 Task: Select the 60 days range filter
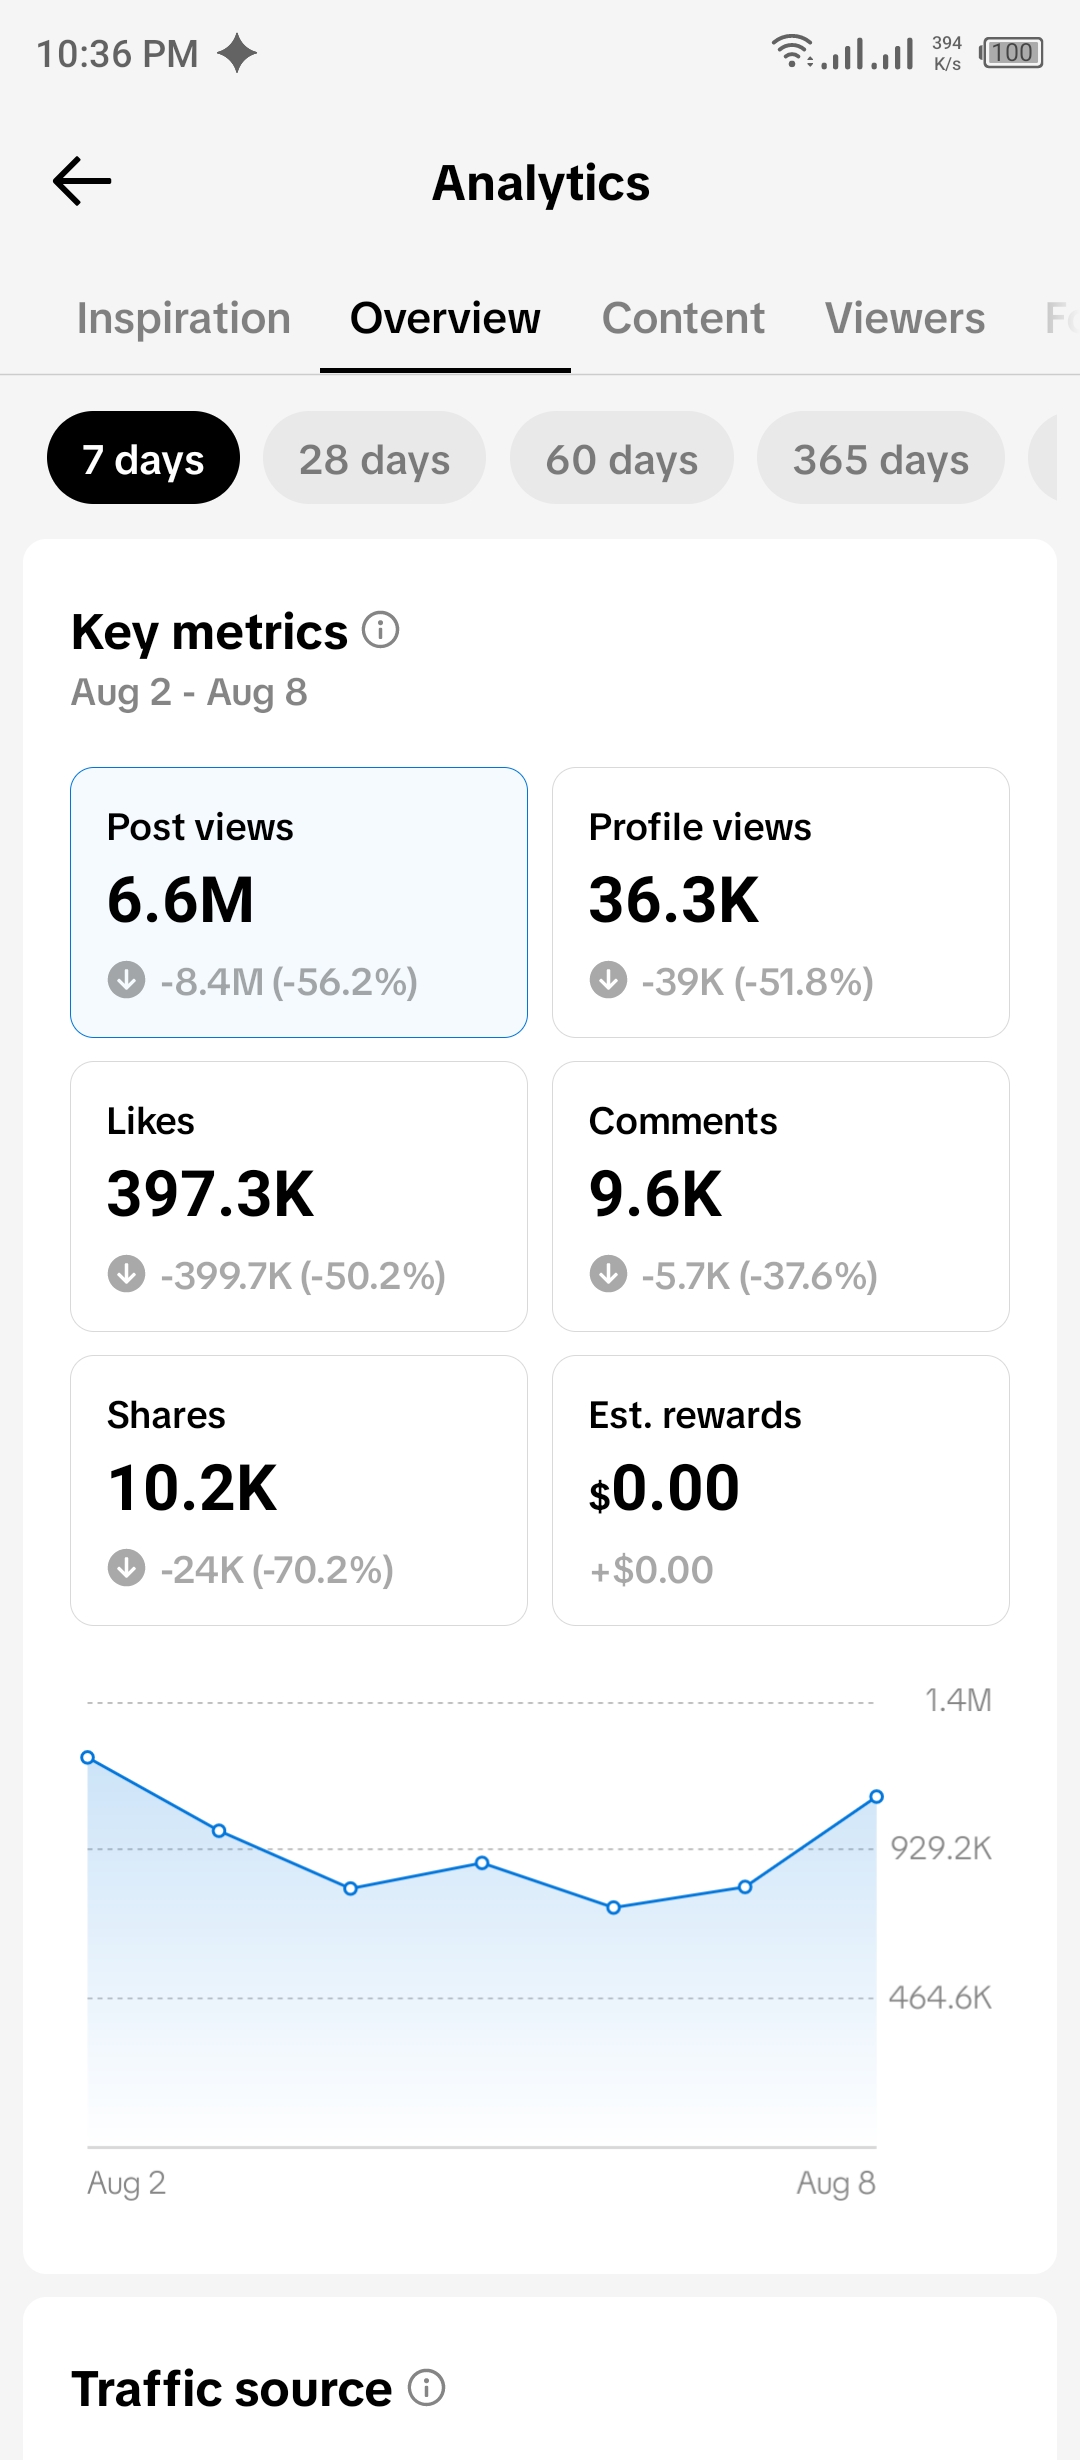[x=622, y=458]
